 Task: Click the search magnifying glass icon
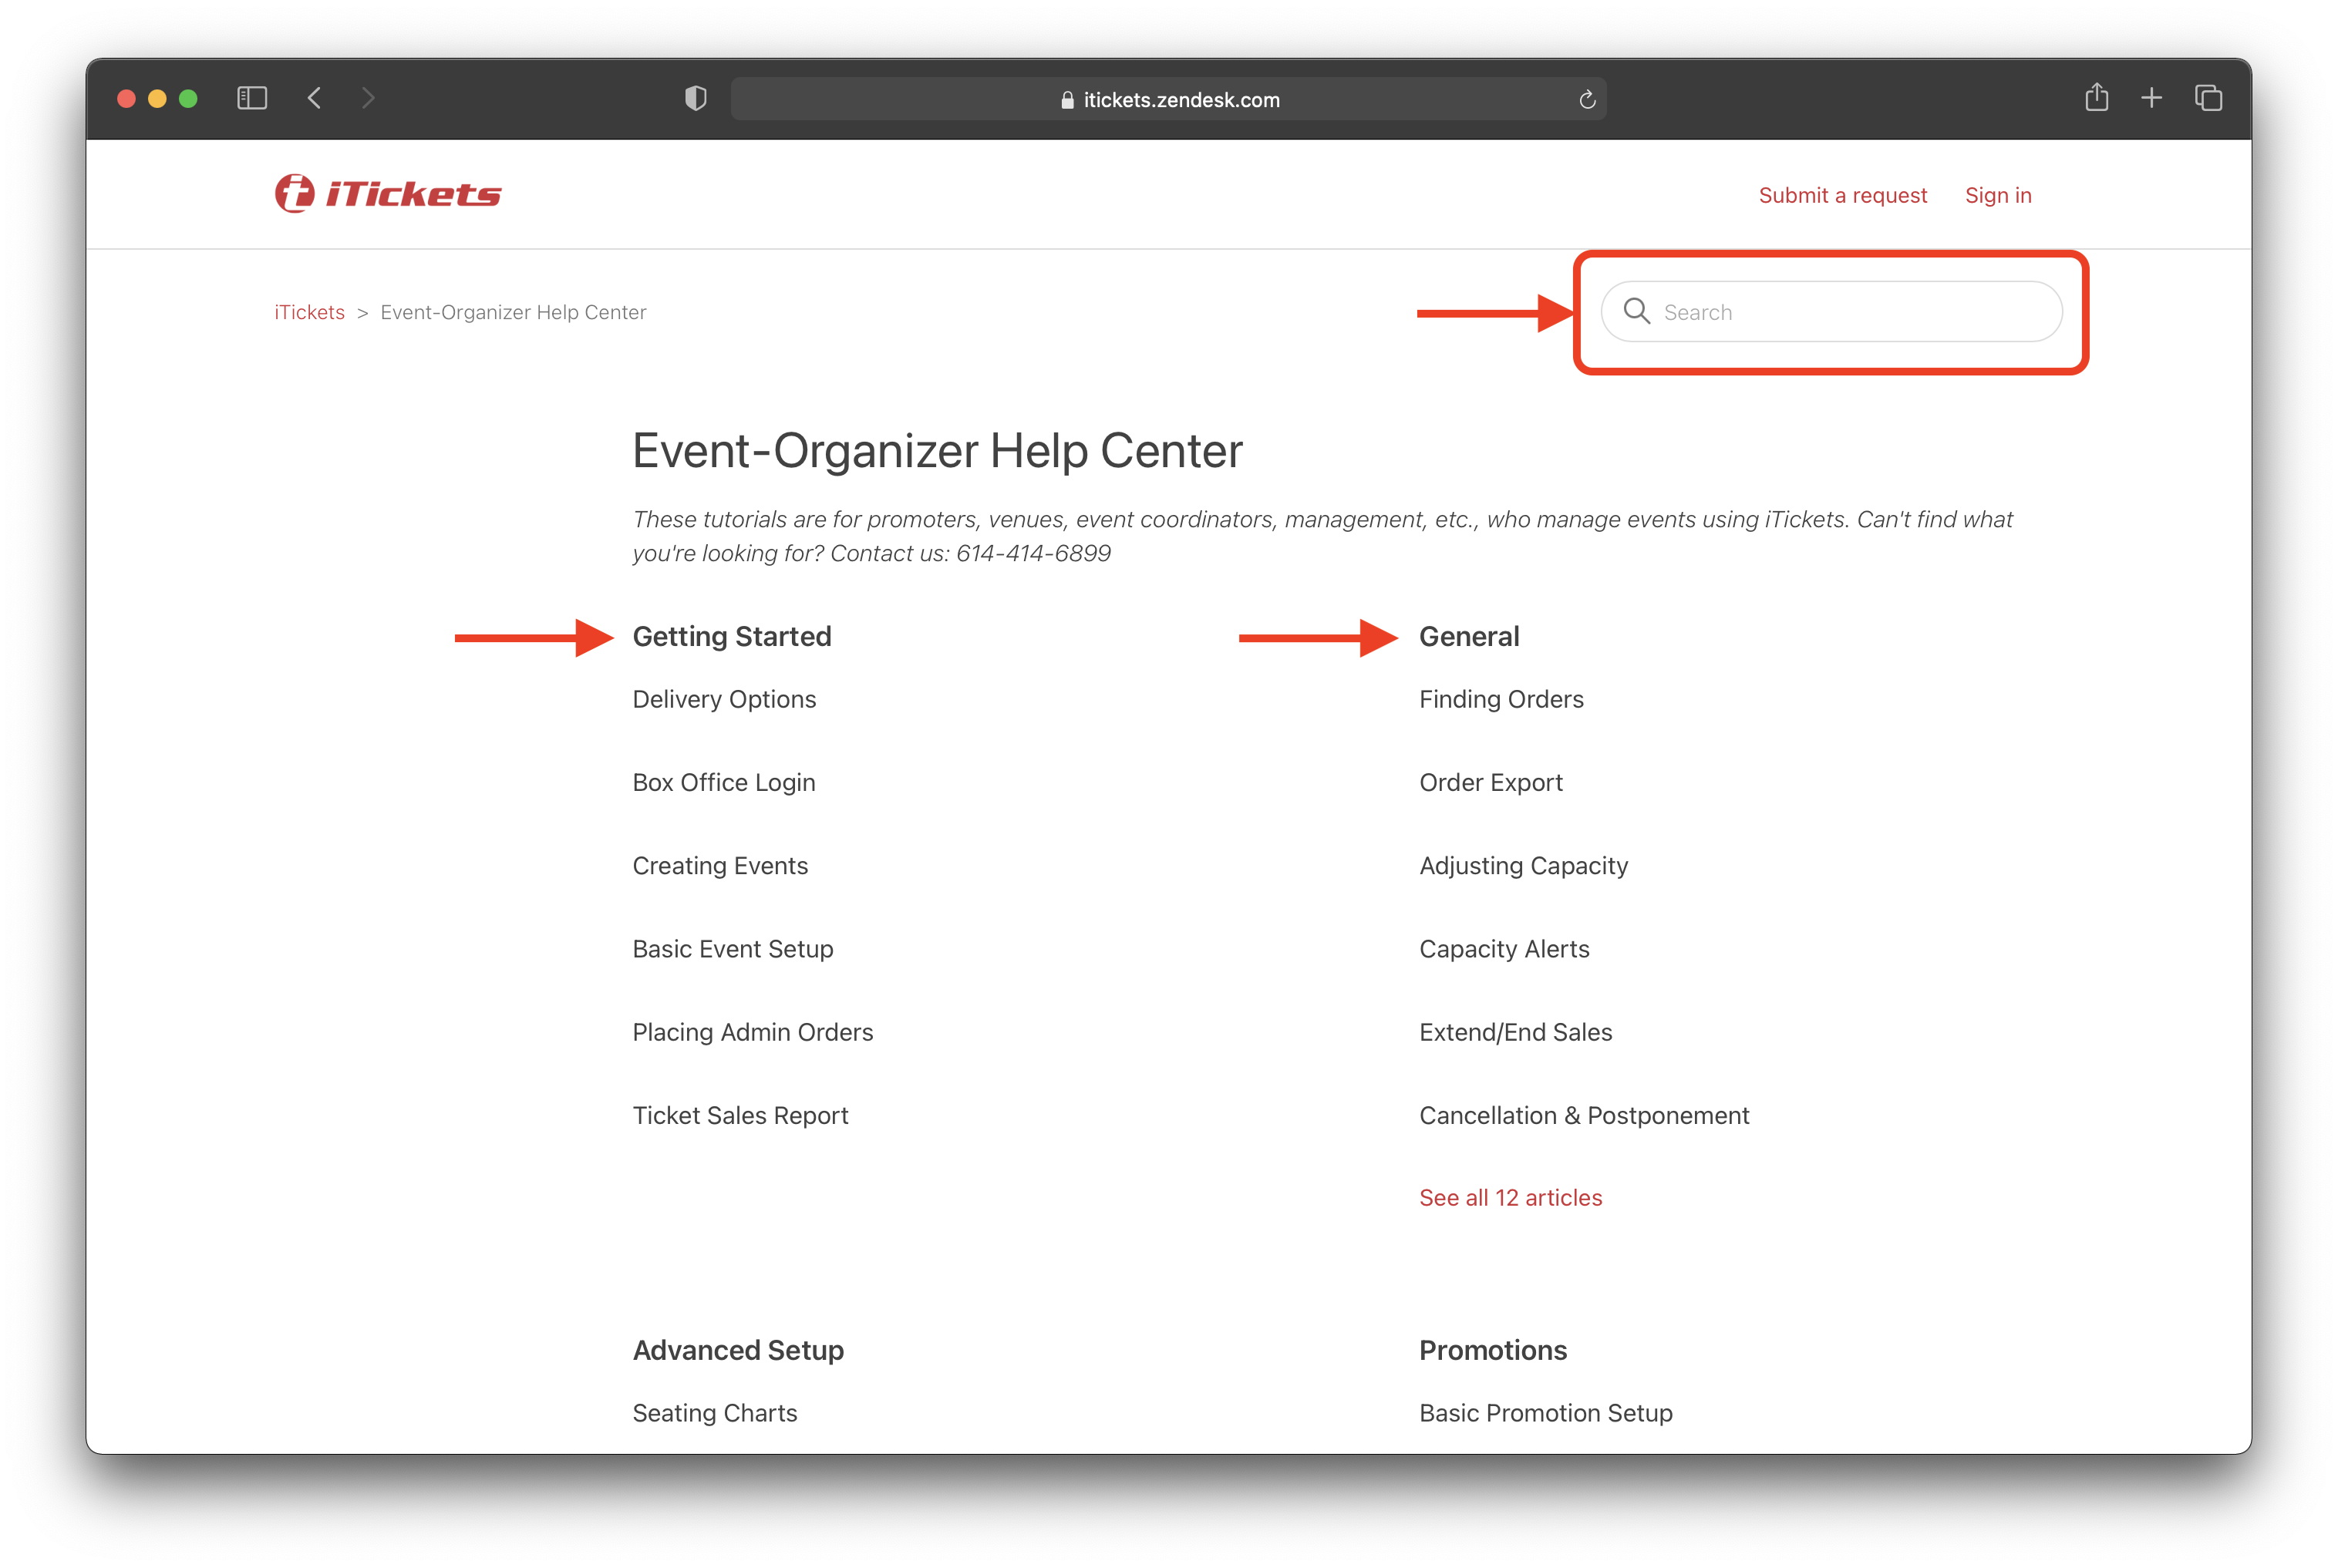1635,311
